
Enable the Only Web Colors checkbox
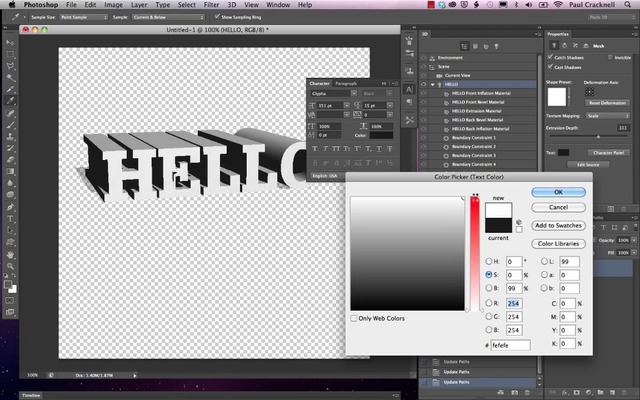(x=355, y=318)
